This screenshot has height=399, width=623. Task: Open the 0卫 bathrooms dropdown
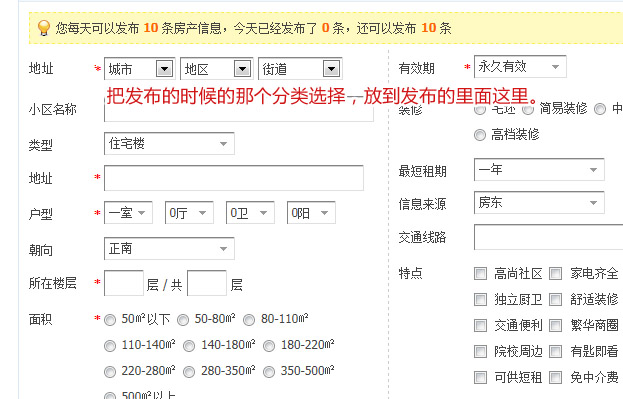[x=250, y=213]
